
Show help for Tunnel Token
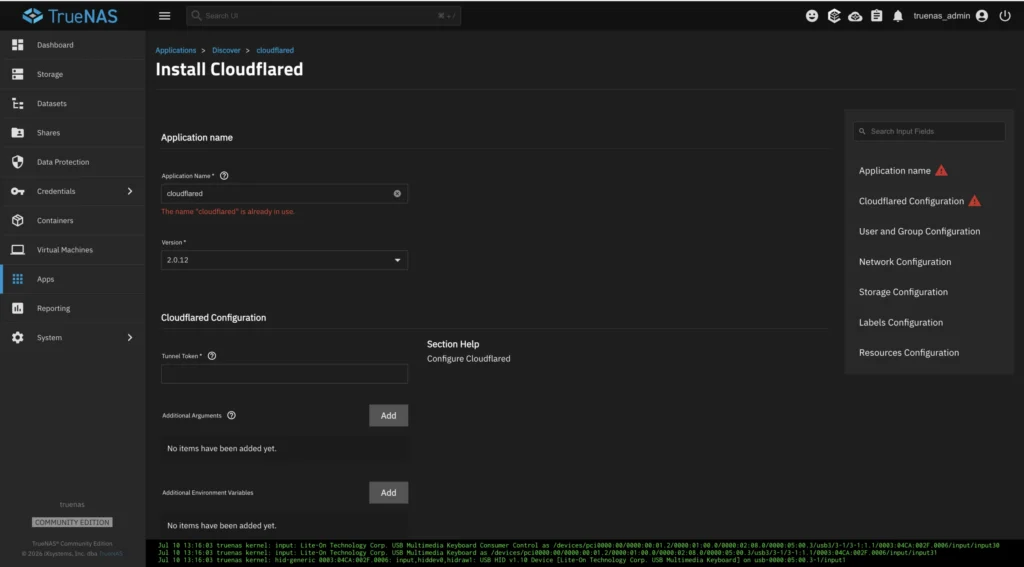point(212,356)
